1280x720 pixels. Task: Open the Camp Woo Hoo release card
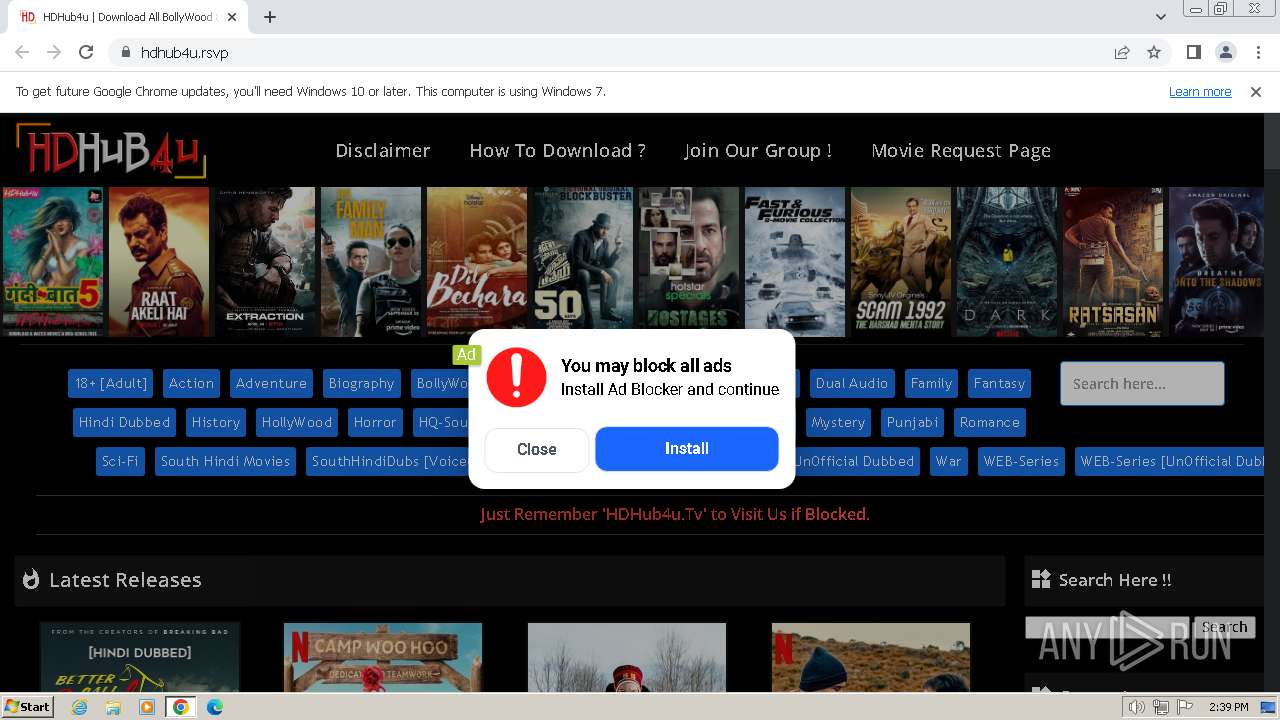pos(383,657)
